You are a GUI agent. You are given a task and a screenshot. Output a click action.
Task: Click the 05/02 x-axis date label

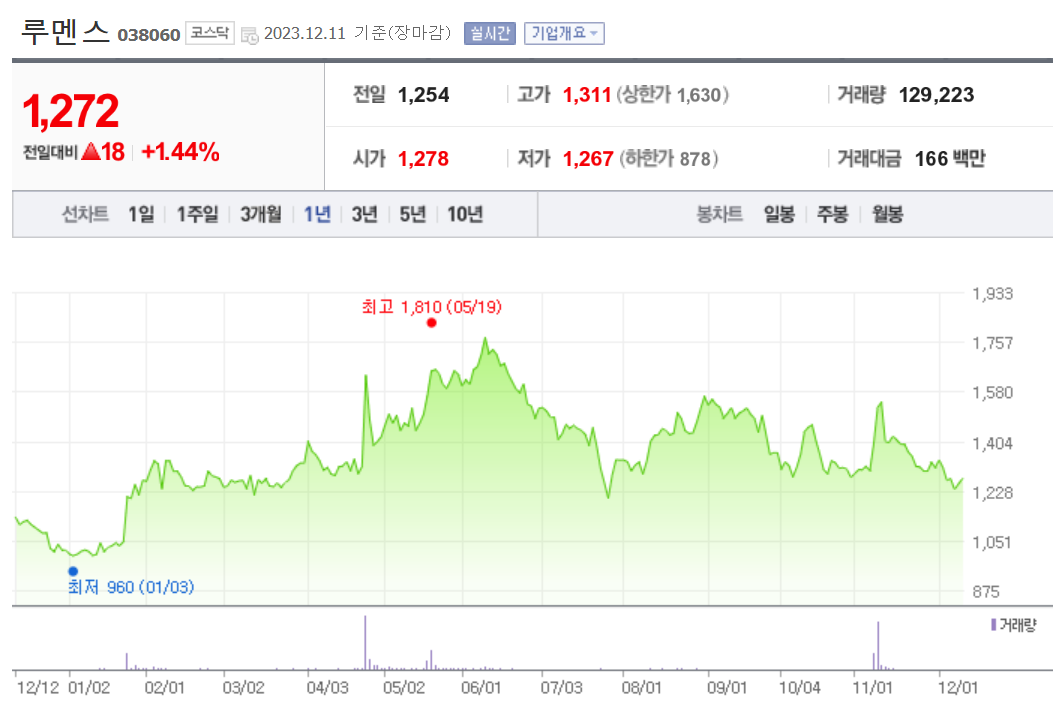pos(404,688)
